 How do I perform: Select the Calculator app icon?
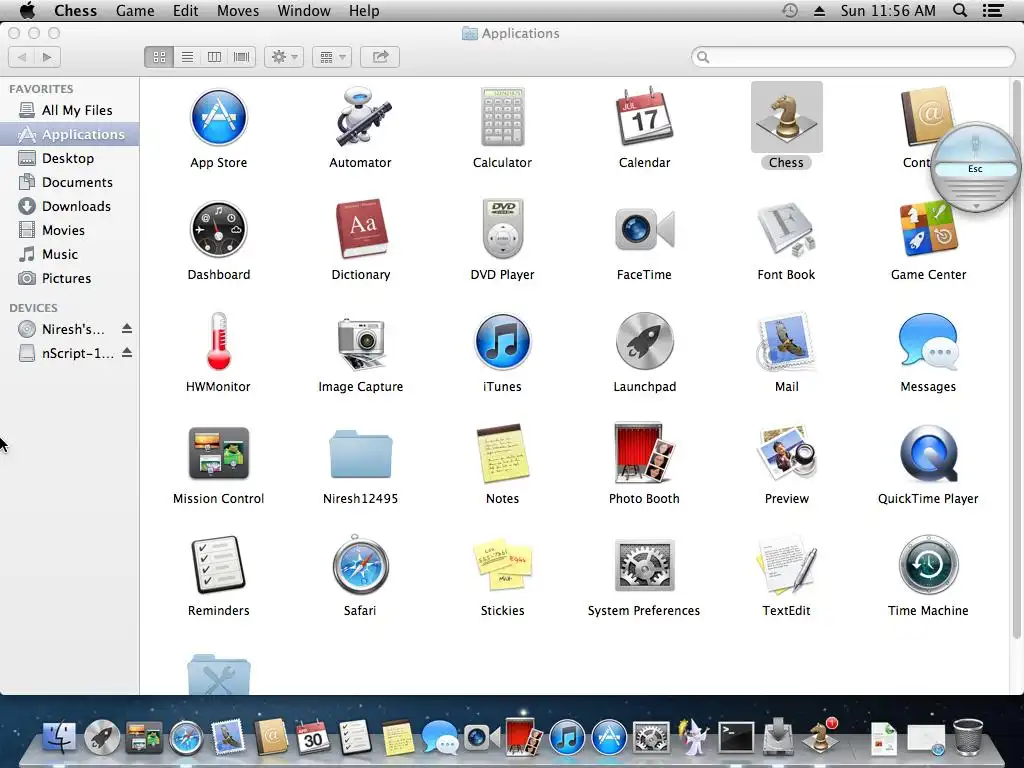click(x=502, y=118)
